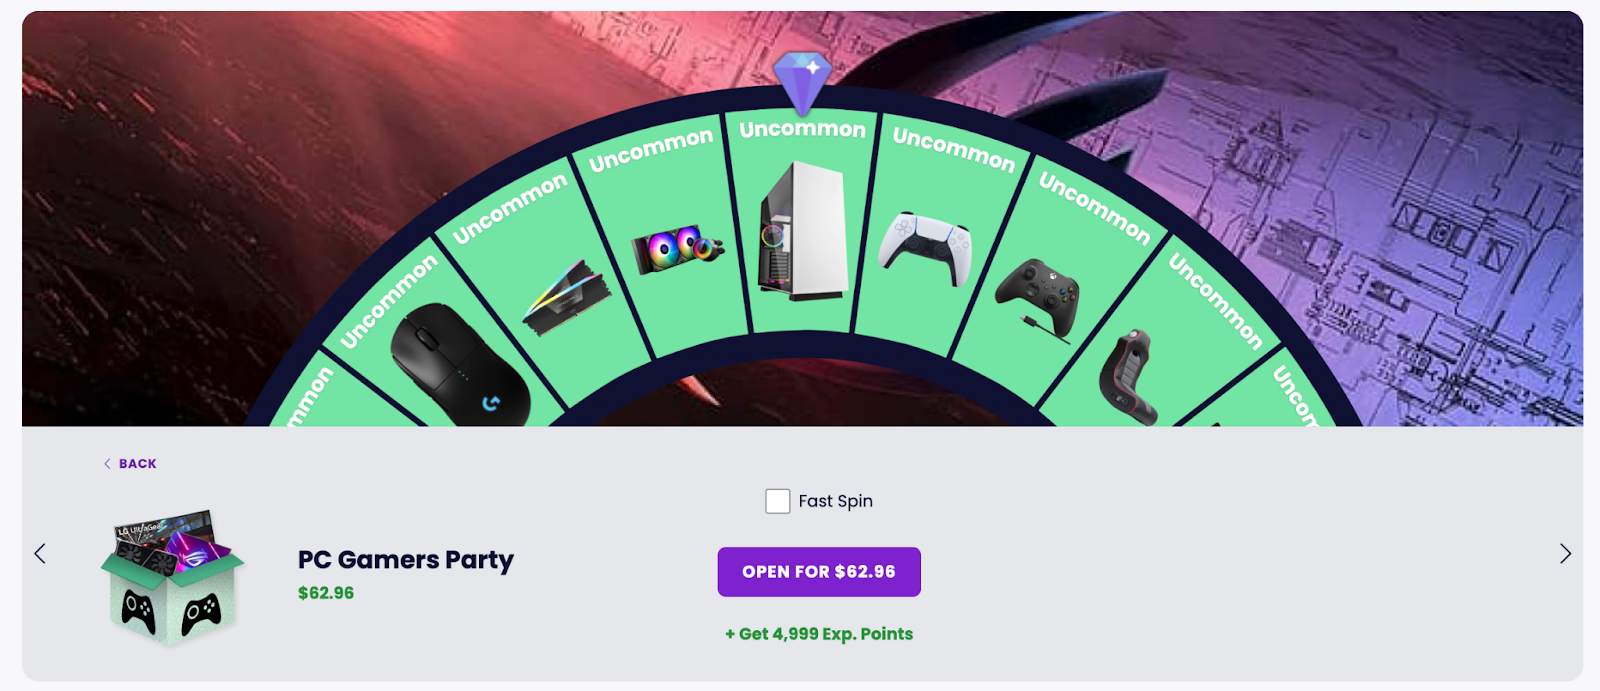Click the RGB liquid cooler prize
The width and height of the screenshot is (1600, 691).
677,248
